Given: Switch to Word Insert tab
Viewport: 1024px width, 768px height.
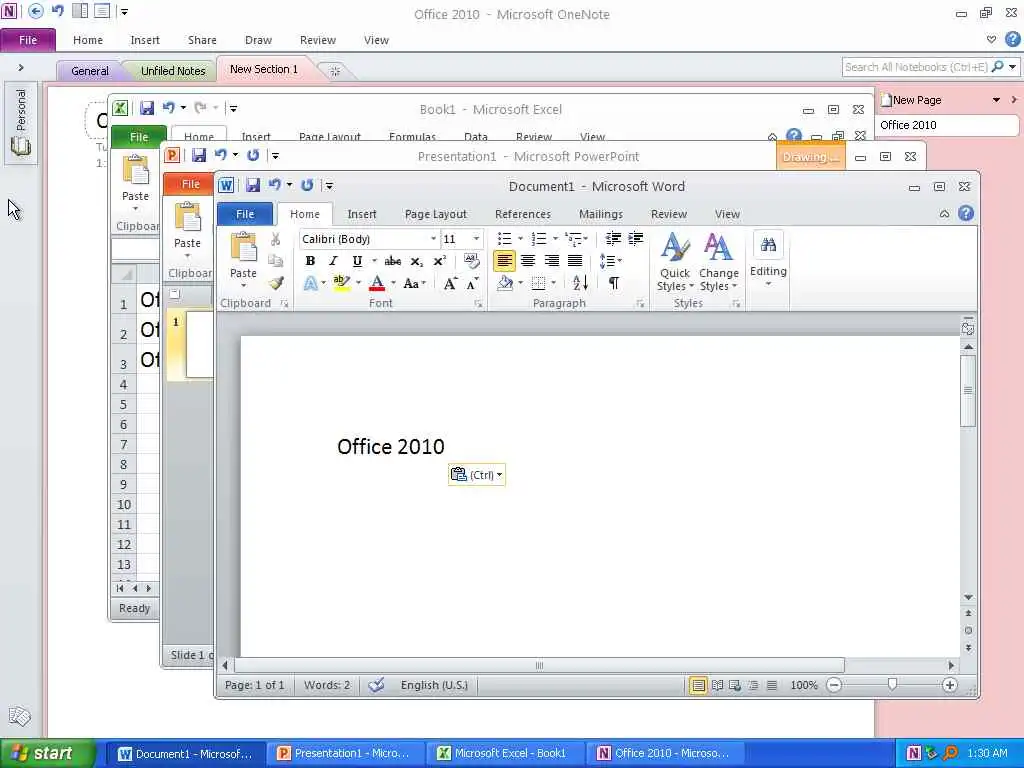Looking at the screenshot, I should (361, 214).
